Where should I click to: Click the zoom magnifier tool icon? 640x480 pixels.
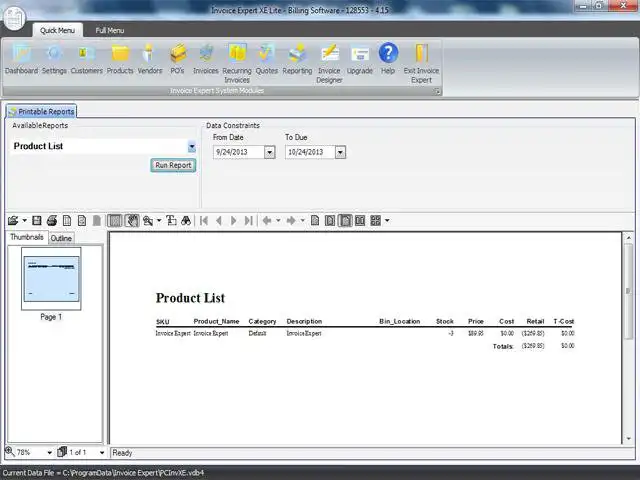pyautogui.click(x=148, y=221)
